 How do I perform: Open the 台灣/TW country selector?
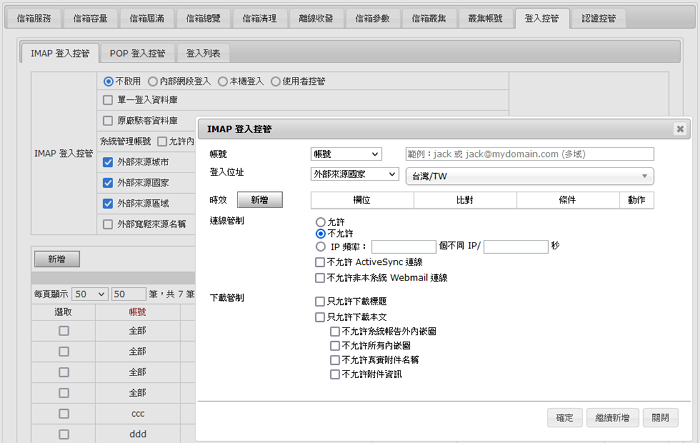pyautogui.click(x=529, y=176)
